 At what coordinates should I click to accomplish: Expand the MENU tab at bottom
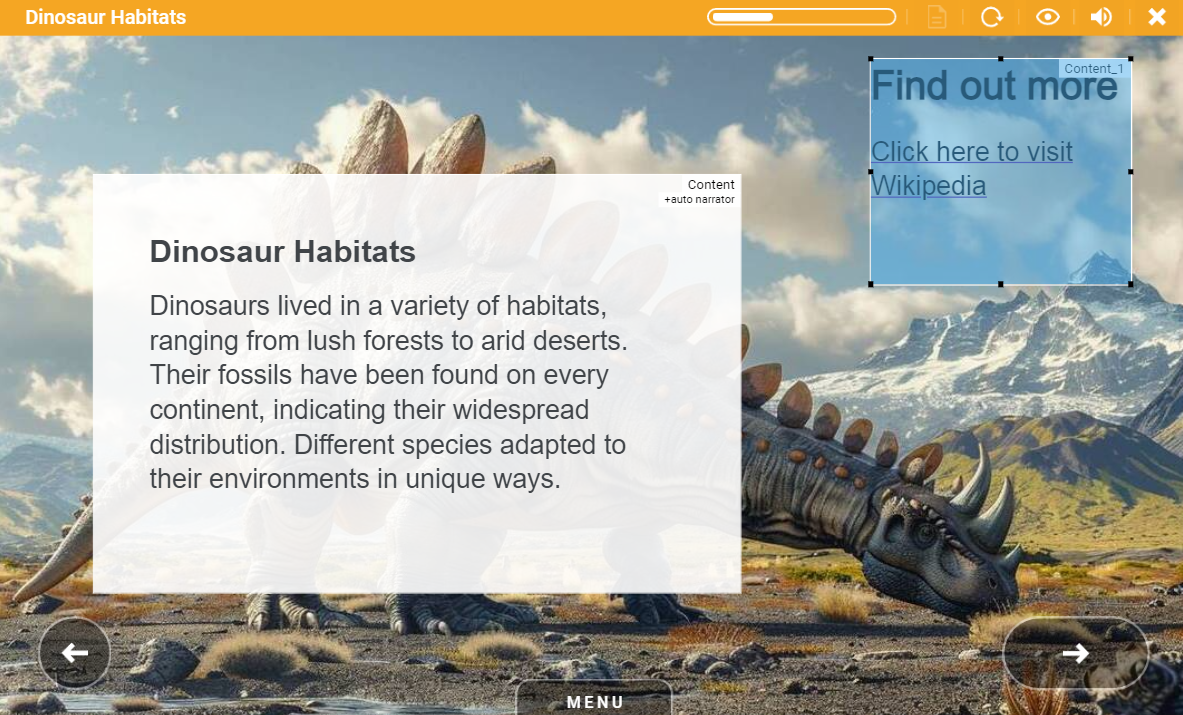(595, 699)
